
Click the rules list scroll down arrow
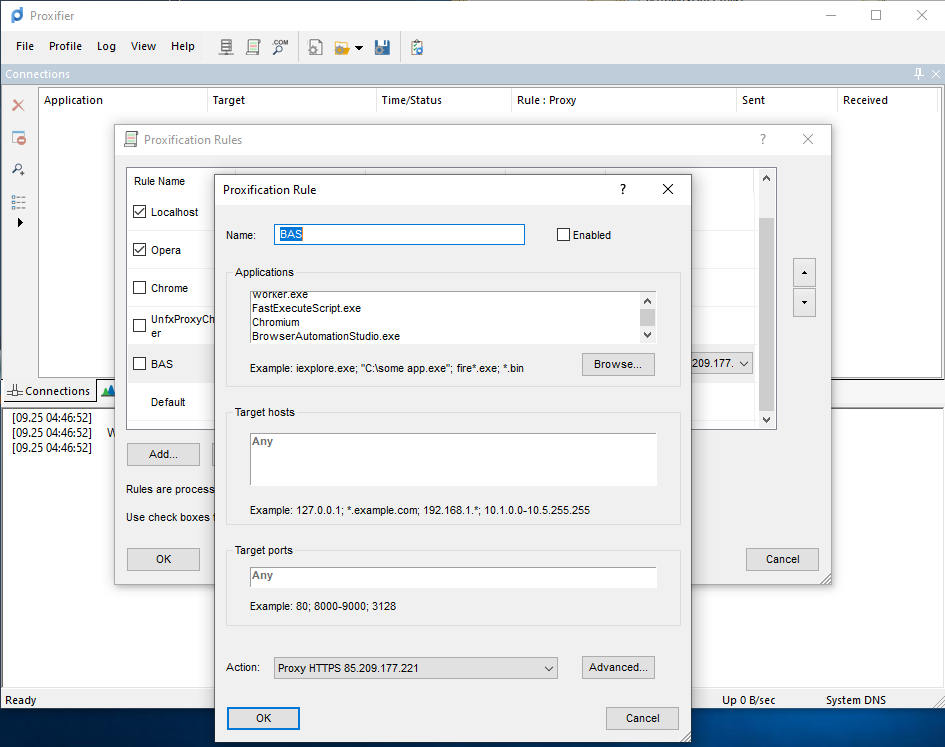tap(766, 420)
